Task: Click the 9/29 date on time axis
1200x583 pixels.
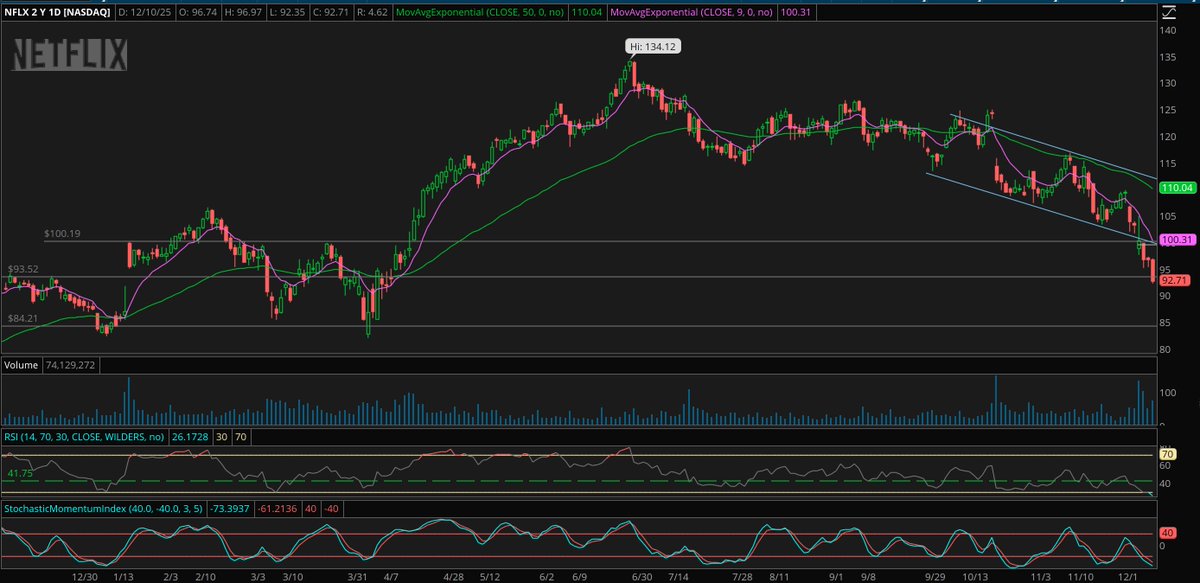Action: coord(935,577)
